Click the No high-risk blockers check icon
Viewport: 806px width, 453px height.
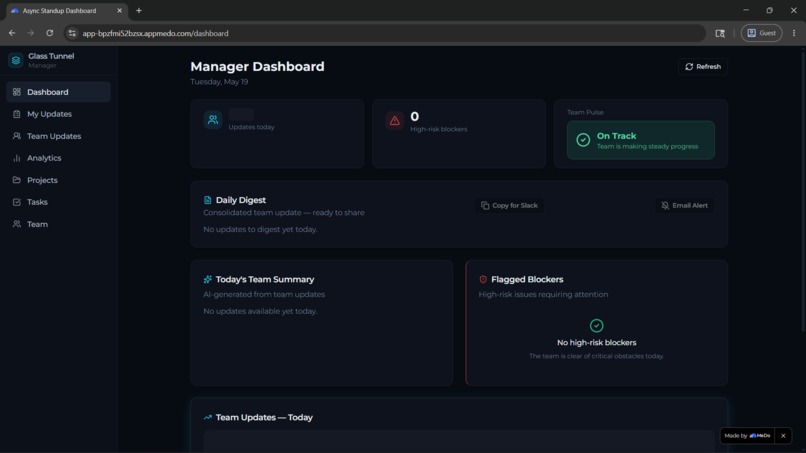point(596,325)
